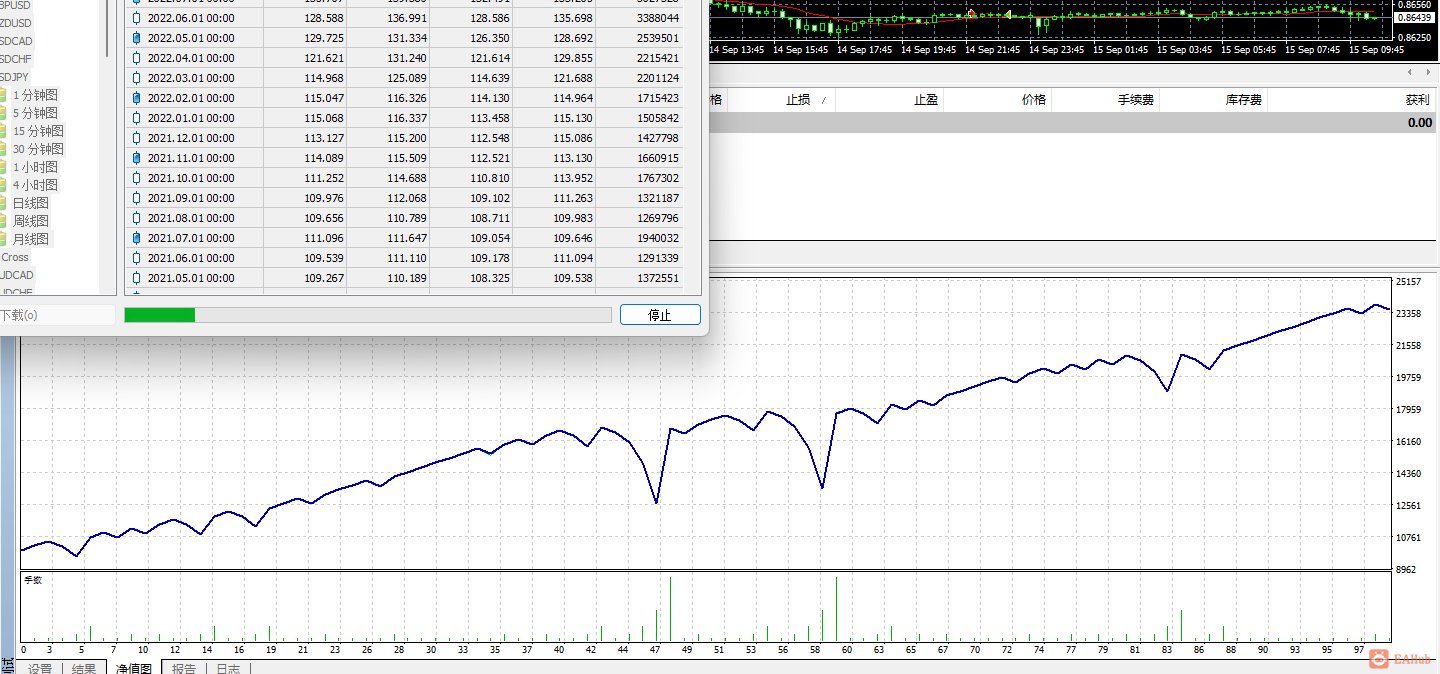The width and height of the screenshot is (1440, 674).
Task: Open the 1 分钟图 timeframe item
Action: coord(35,95)
